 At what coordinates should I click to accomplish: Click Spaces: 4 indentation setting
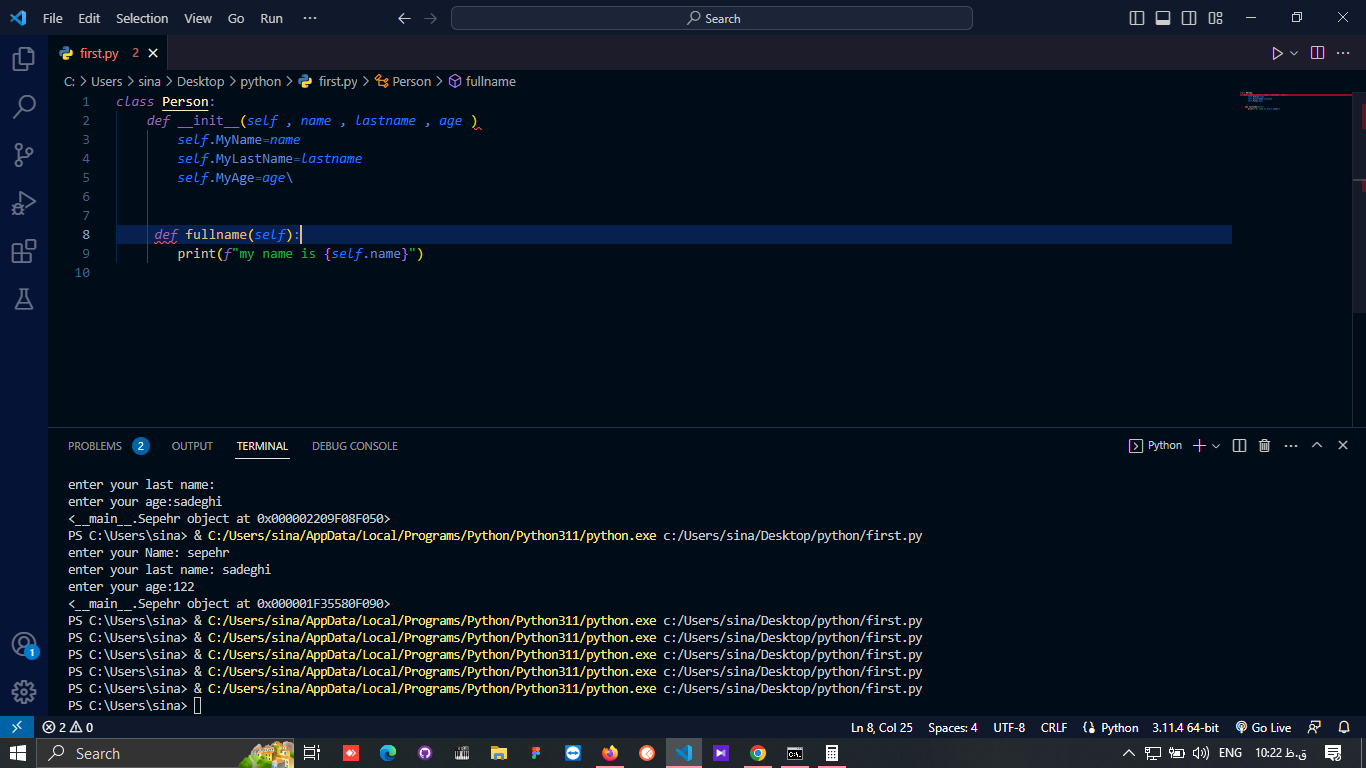coord(952,728)
